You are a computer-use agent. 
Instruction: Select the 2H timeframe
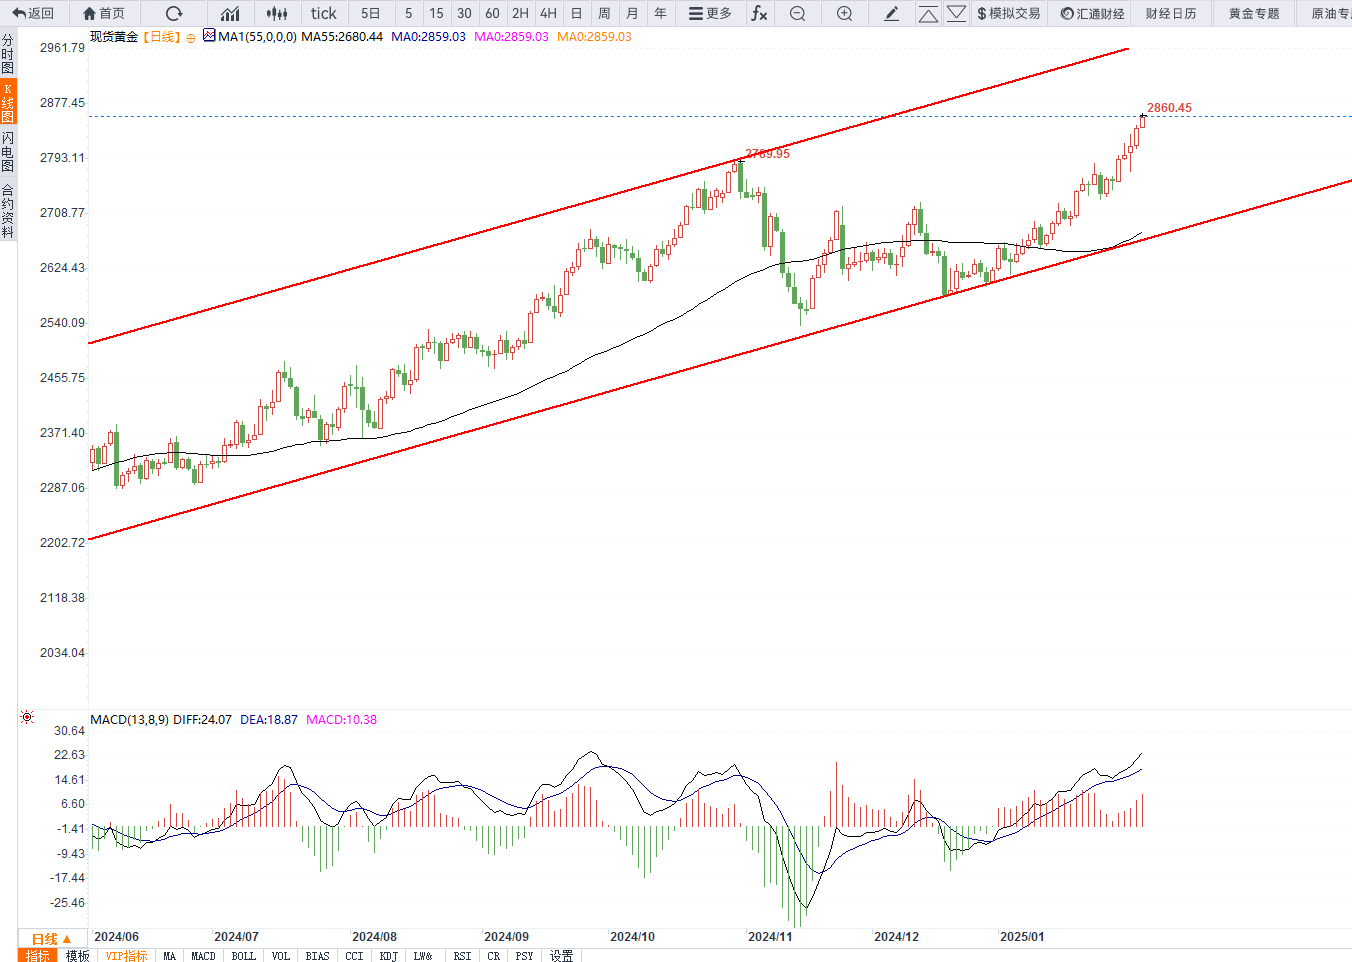520,13
